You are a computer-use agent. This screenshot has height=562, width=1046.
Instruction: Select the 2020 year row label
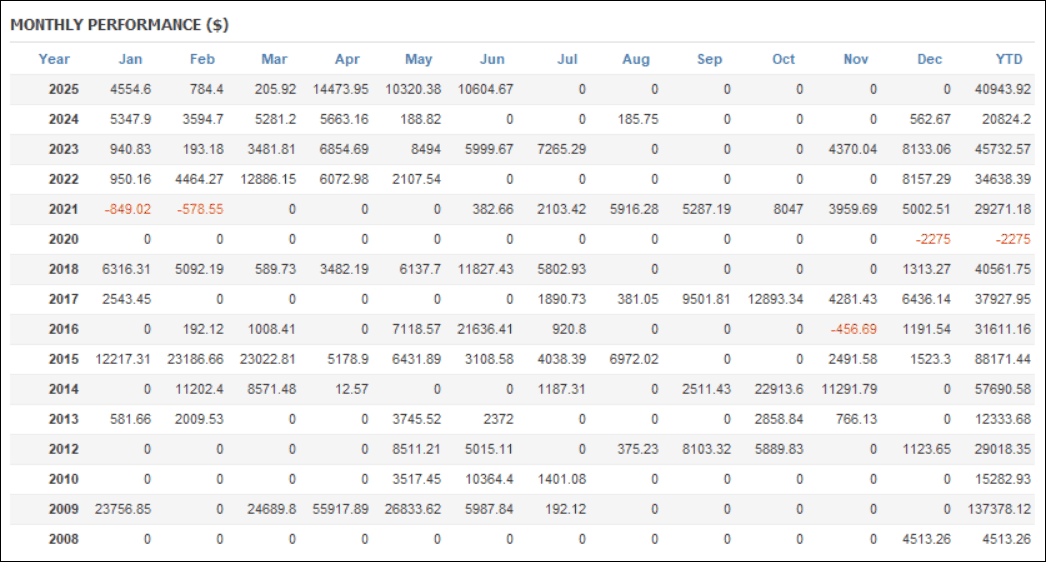pyautogui.click(x=63, y=239)
